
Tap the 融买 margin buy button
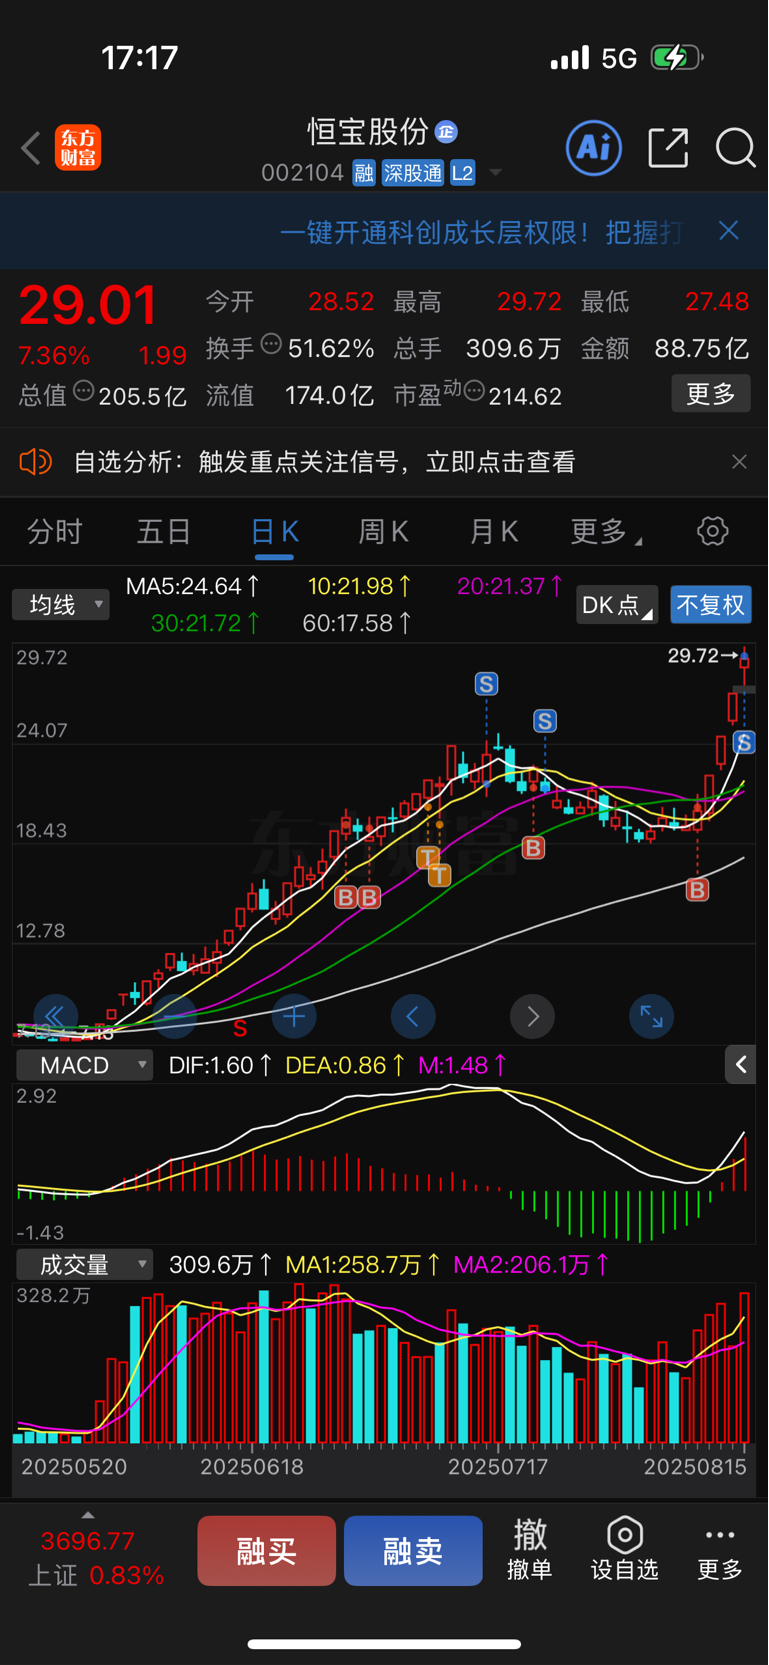click(266, 1551)
